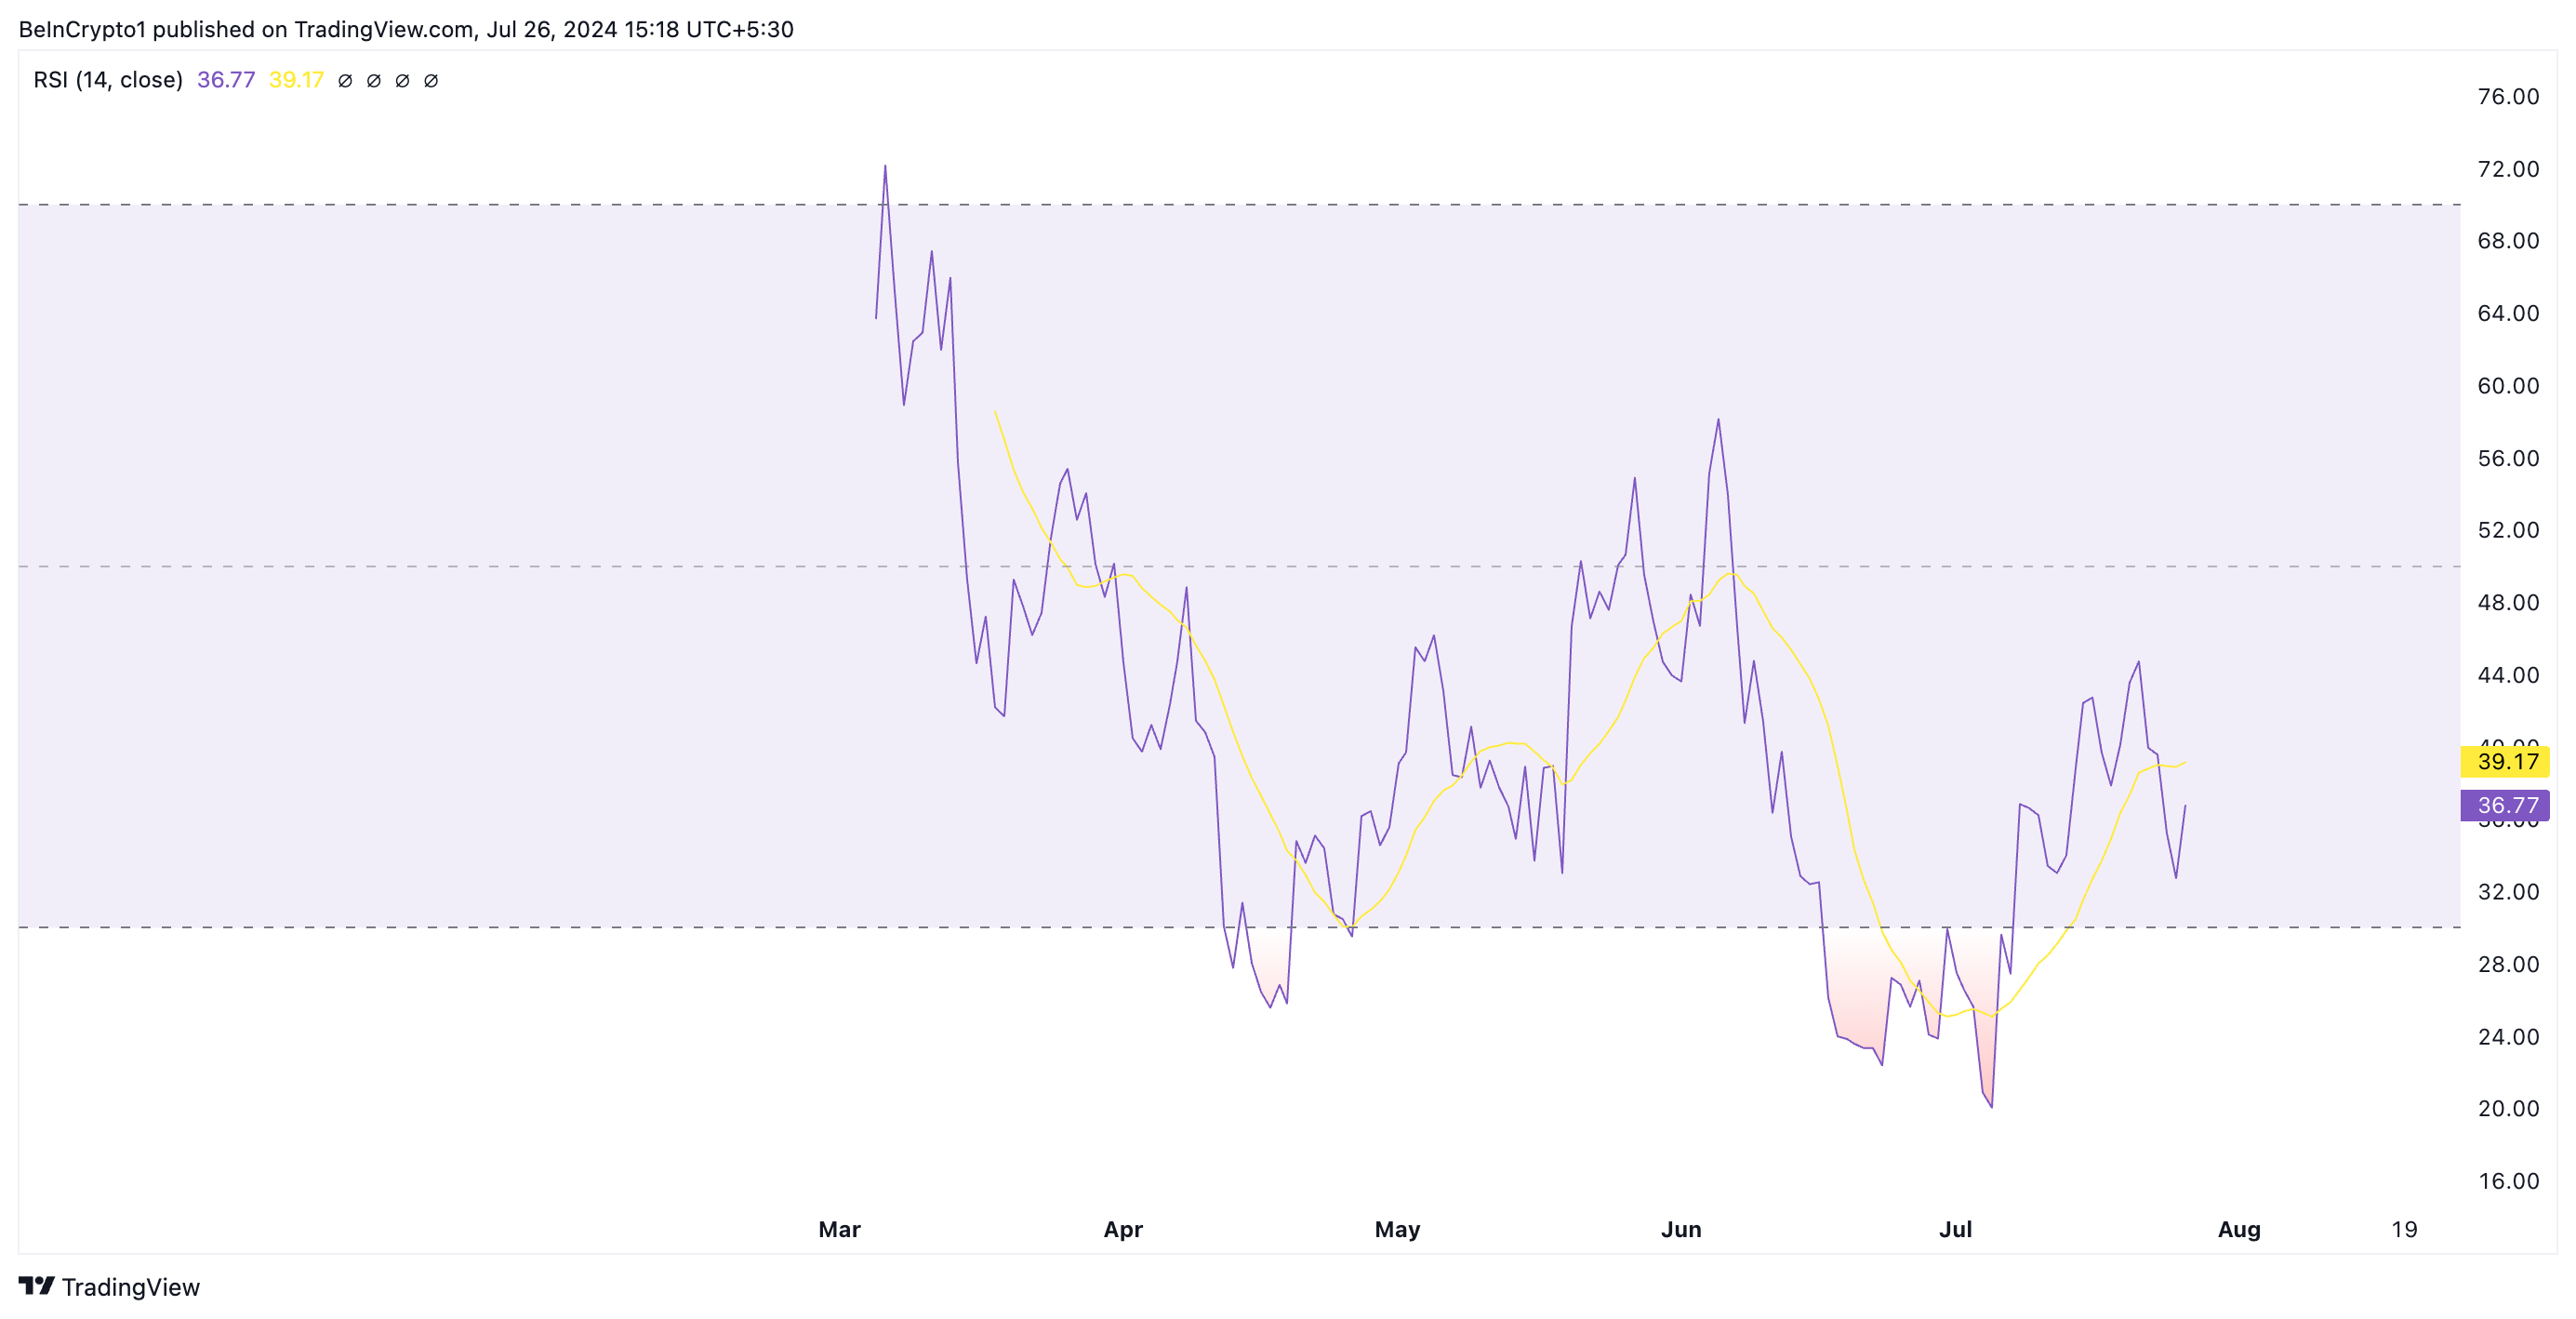The height and width of the screenshot is (1319, 2576).
Task: Click the 76.00 value on price scale
Action: click(2508, 97)
